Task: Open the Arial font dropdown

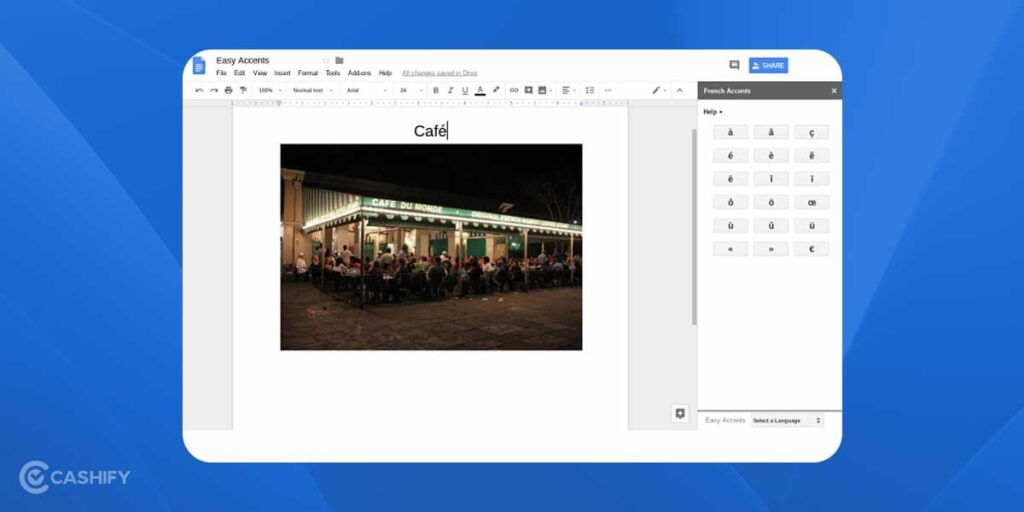Action: tap(366, 90)
